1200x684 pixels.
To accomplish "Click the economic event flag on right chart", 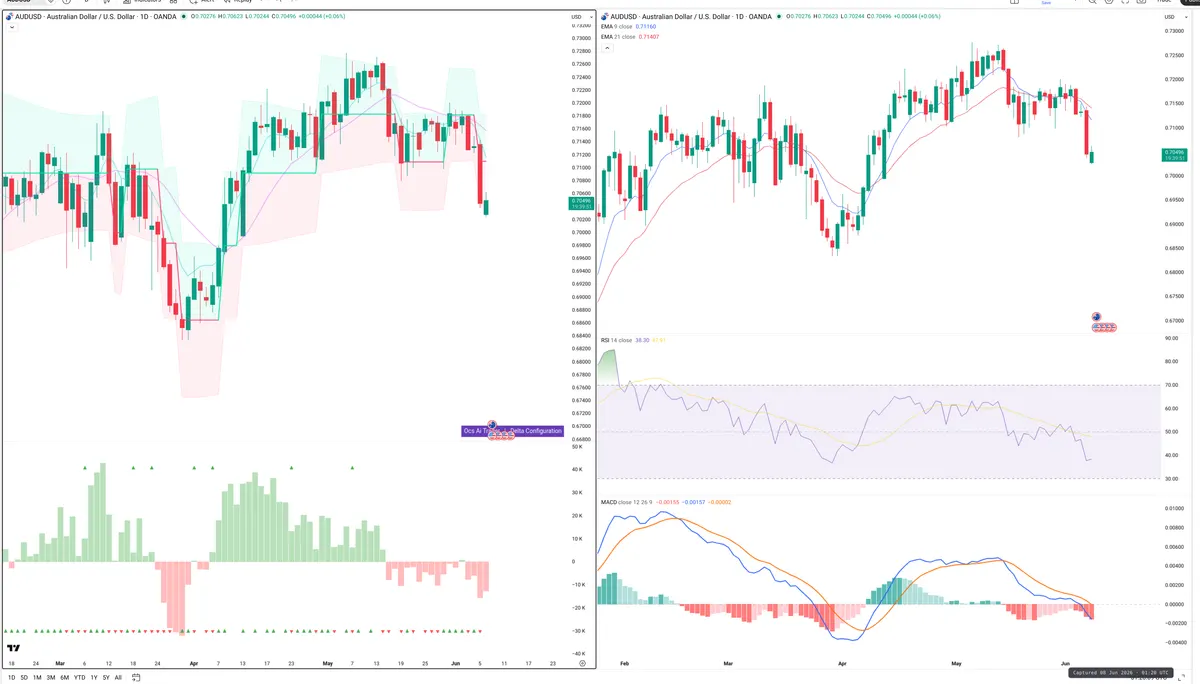I will point(1097,317).
